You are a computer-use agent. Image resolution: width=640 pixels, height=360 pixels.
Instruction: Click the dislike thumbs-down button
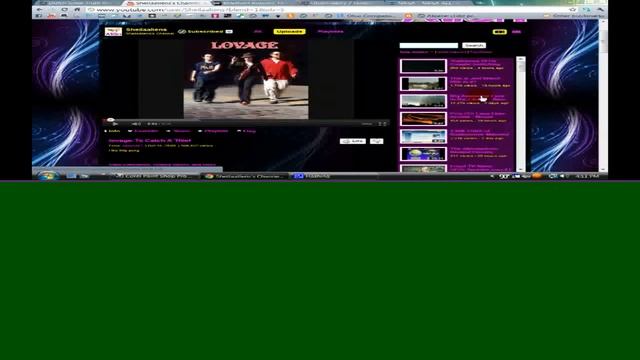tap(376, 141)
